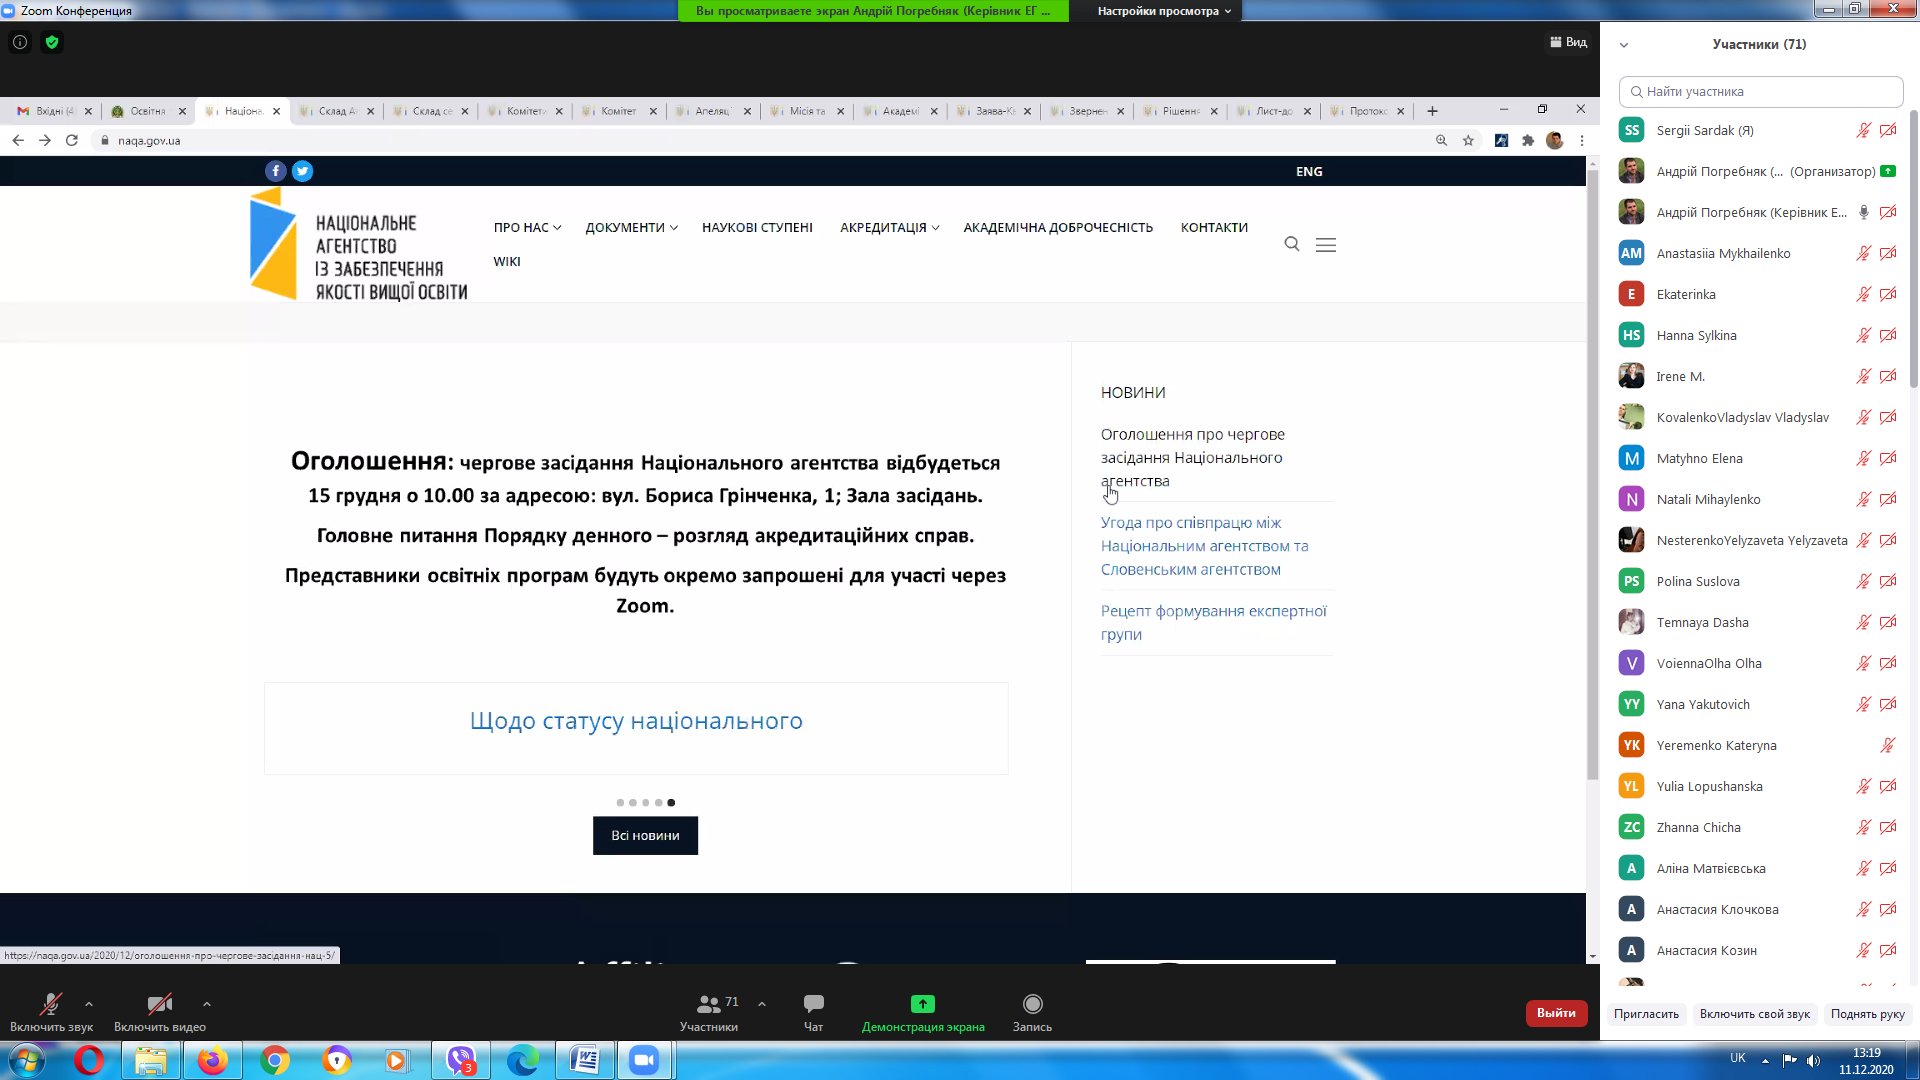Reload the naqa.gov.ua page
1920x1080 pixels.
pyautogui.click(x=72, y=141)
